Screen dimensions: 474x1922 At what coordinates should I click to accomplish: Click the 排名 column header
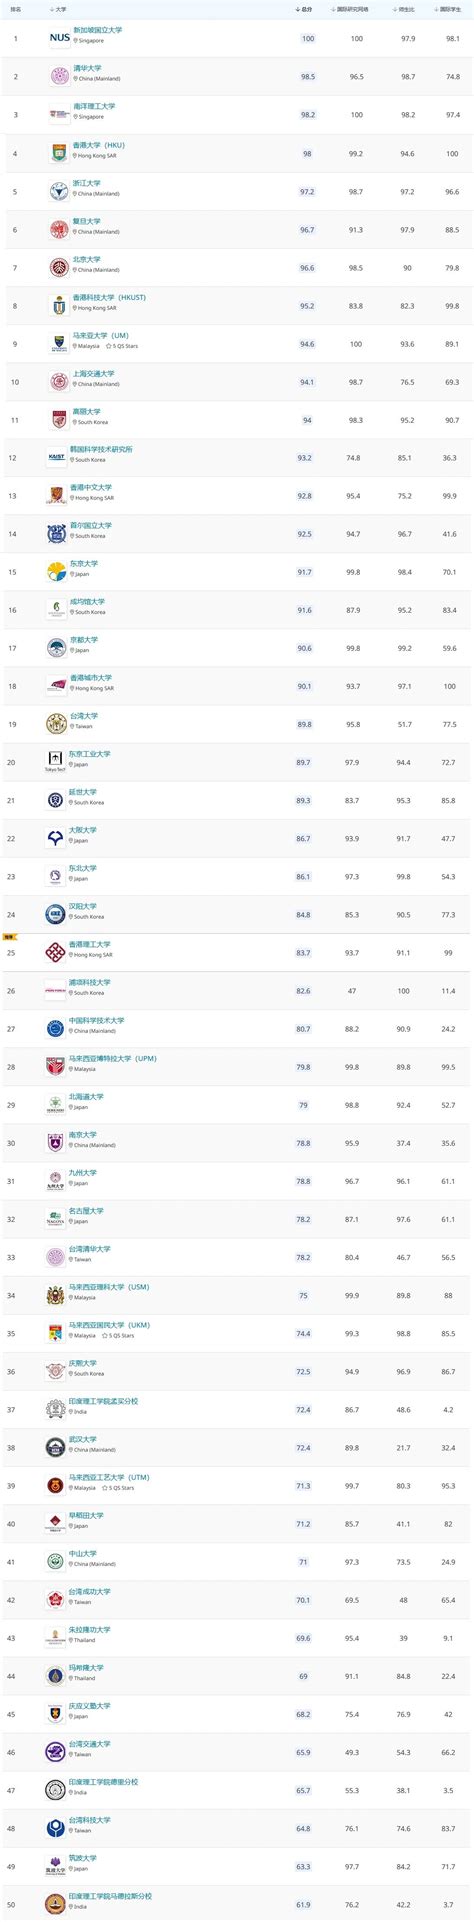tap(15, 9)
